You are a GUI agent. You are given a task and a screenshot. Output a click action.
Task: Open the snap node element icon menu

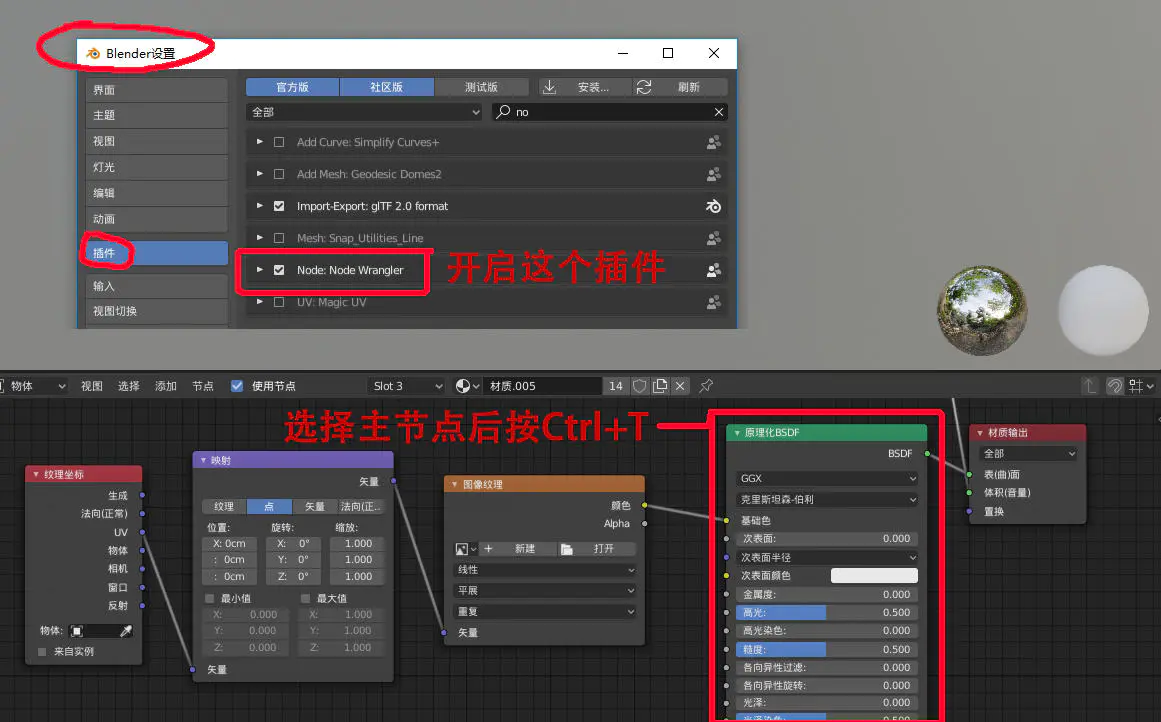[x=1140, y=386]
